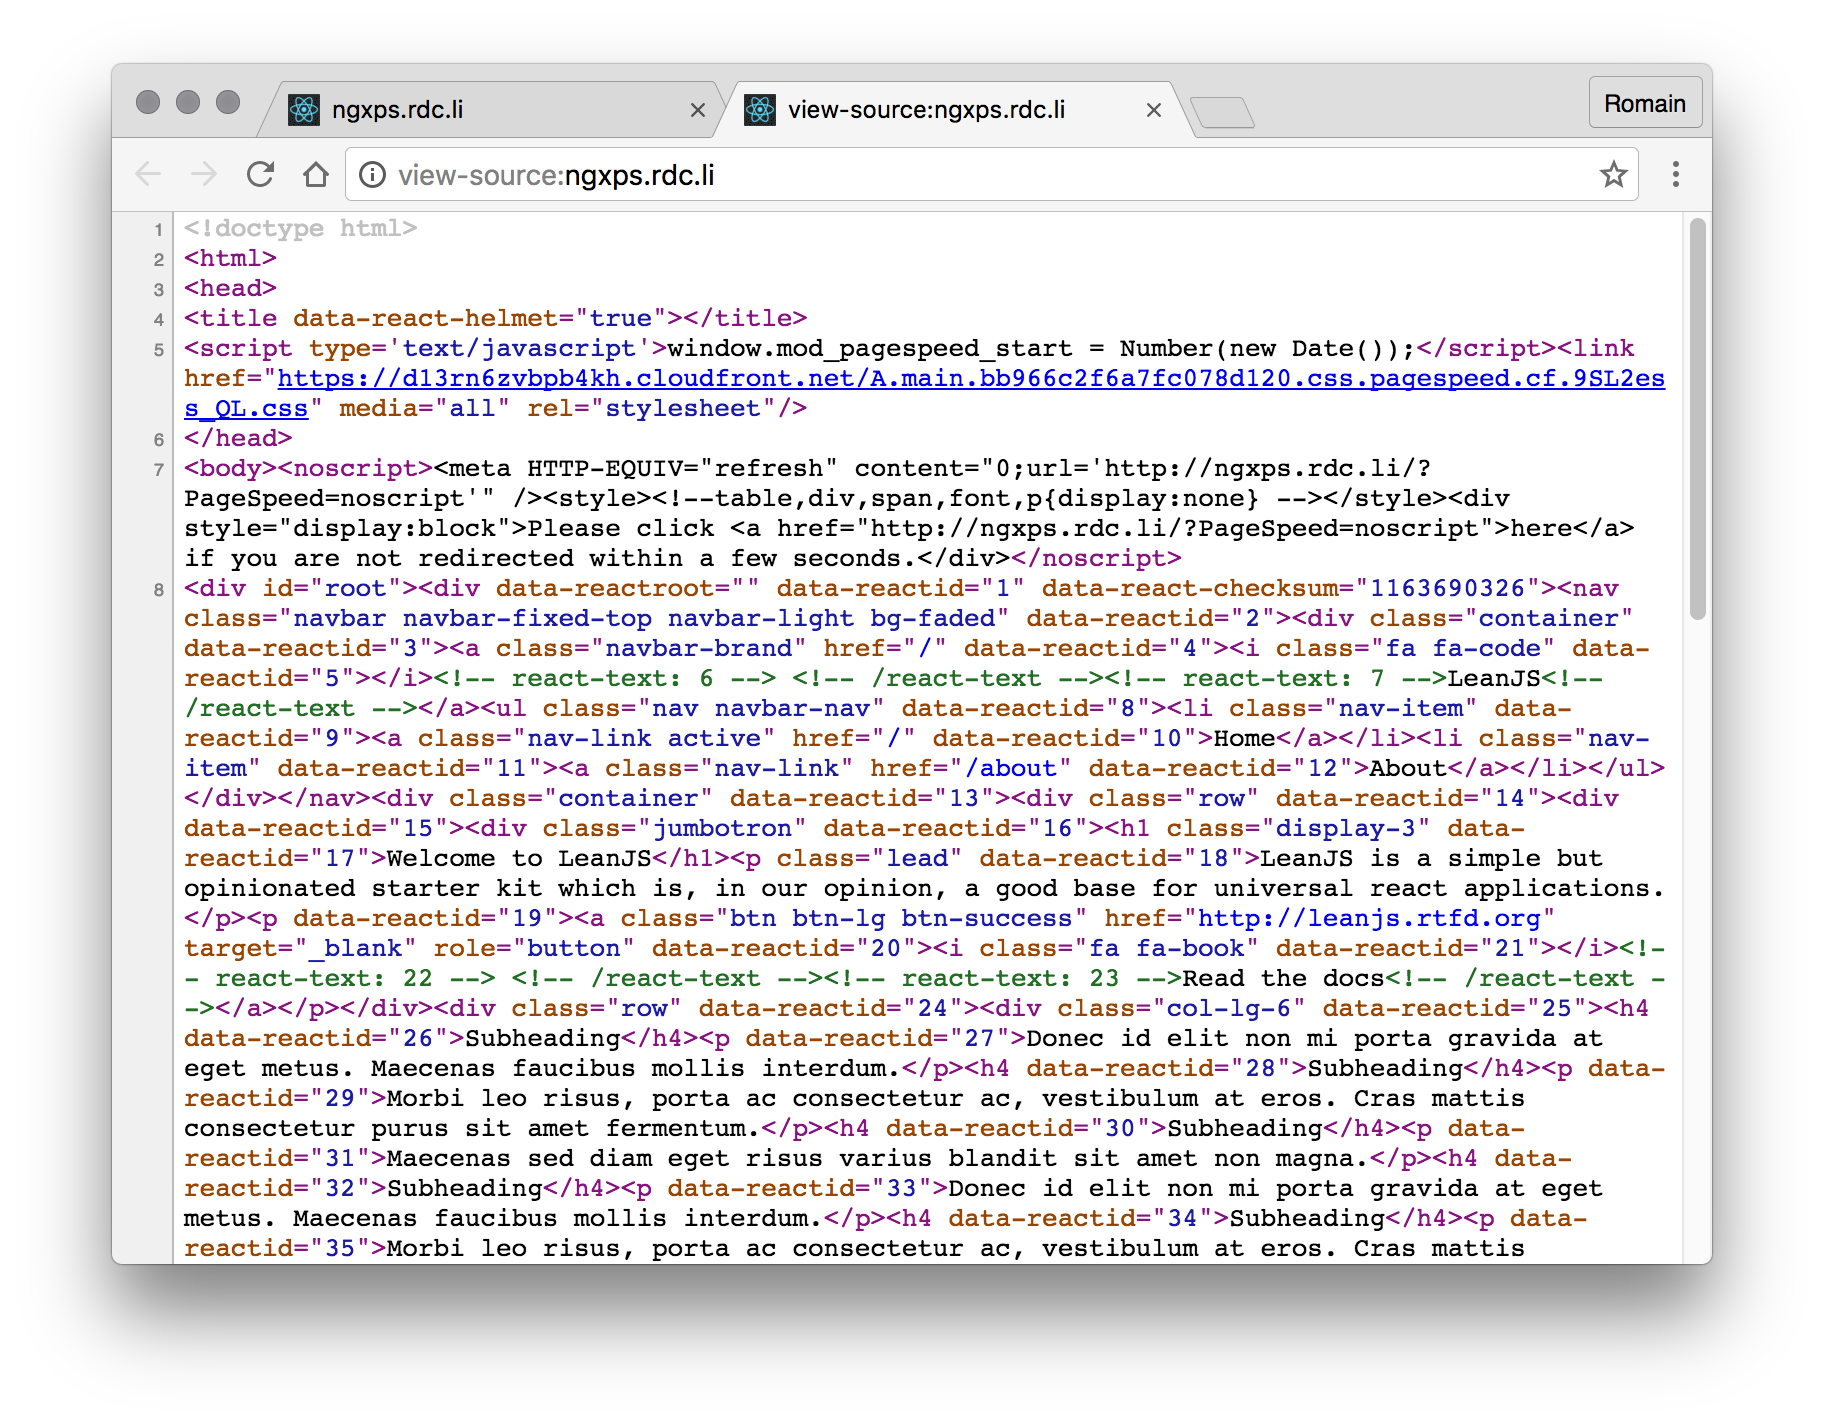Close the Chrome window
Screen dimensions: 1824x1424
148,102
